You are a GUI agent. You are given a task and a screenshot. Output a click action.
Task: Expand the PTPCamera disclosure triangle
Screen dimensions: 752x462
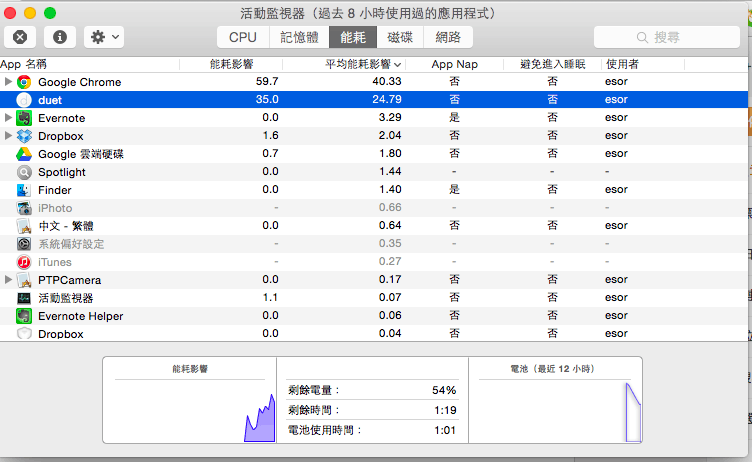click(x=9, y=280)
